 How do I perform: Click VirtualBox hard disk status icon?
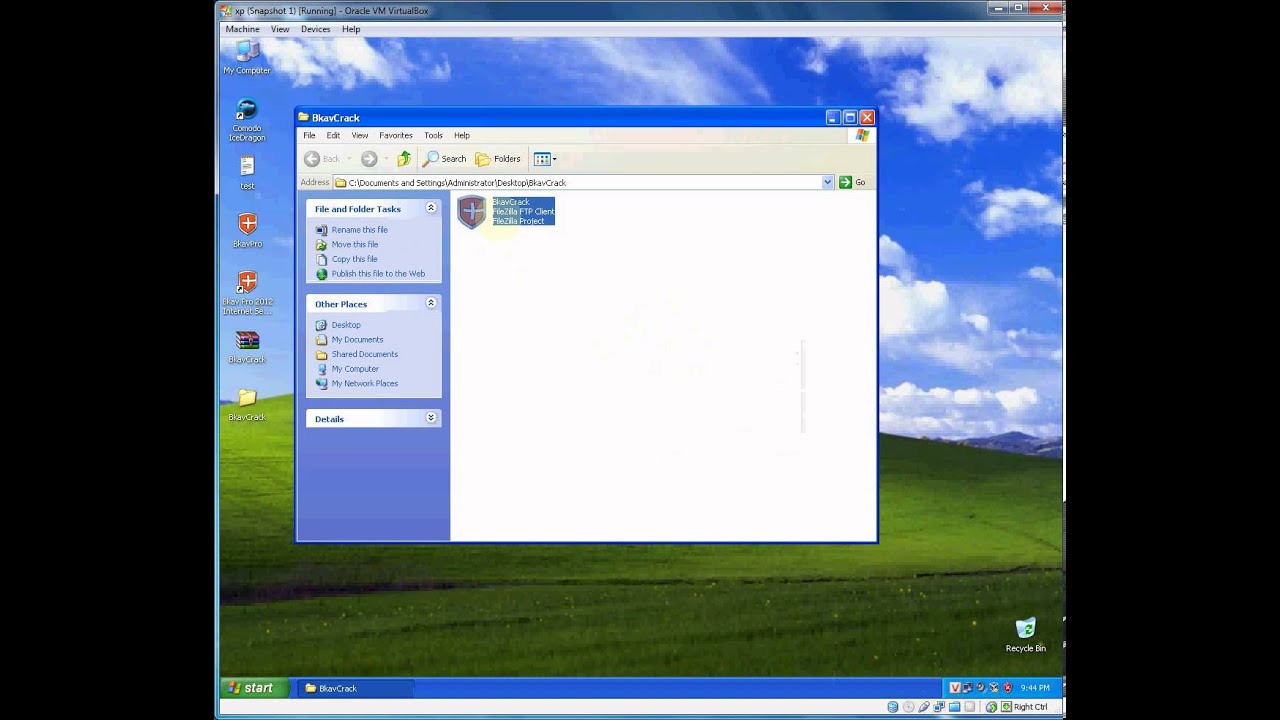893,707
